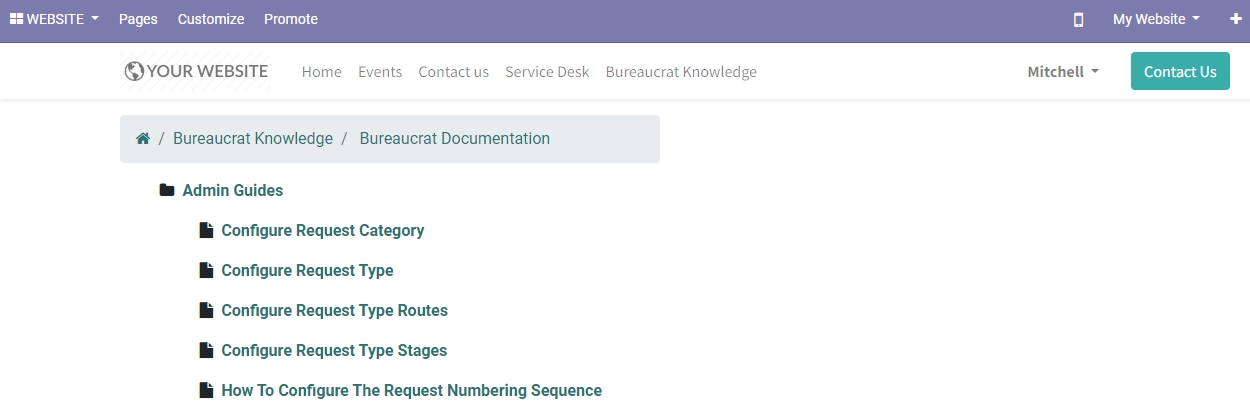
Task: Click the plus icon for new content
Action: pyautogui.click(x=1236, y=19)
